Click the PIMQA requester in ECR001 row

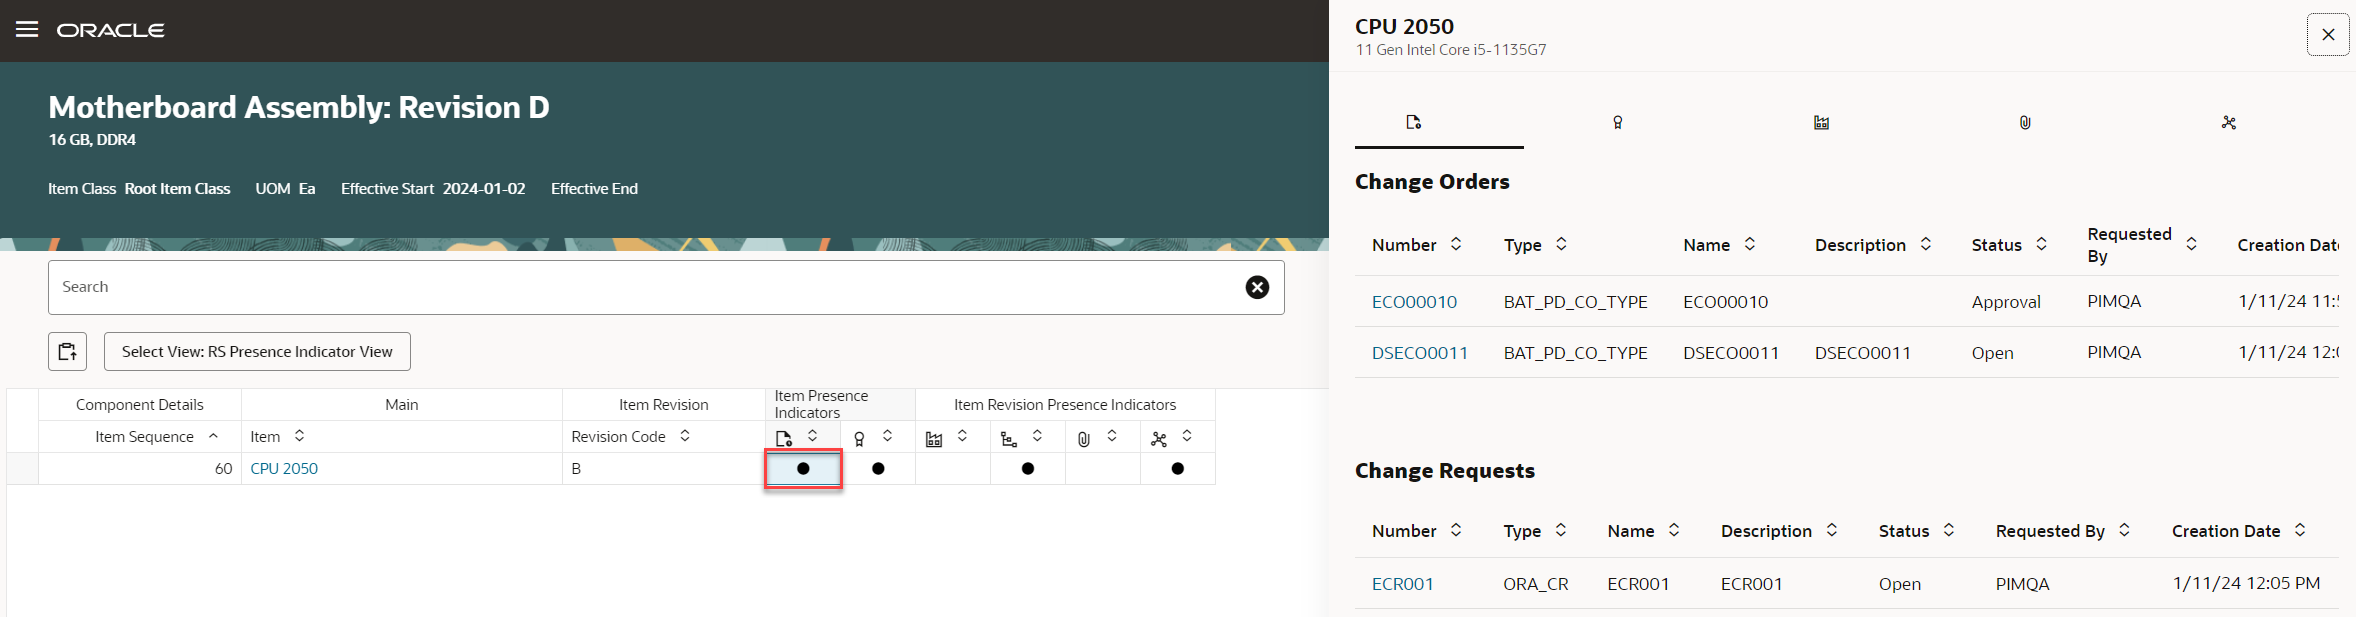tap(2023, 584)
